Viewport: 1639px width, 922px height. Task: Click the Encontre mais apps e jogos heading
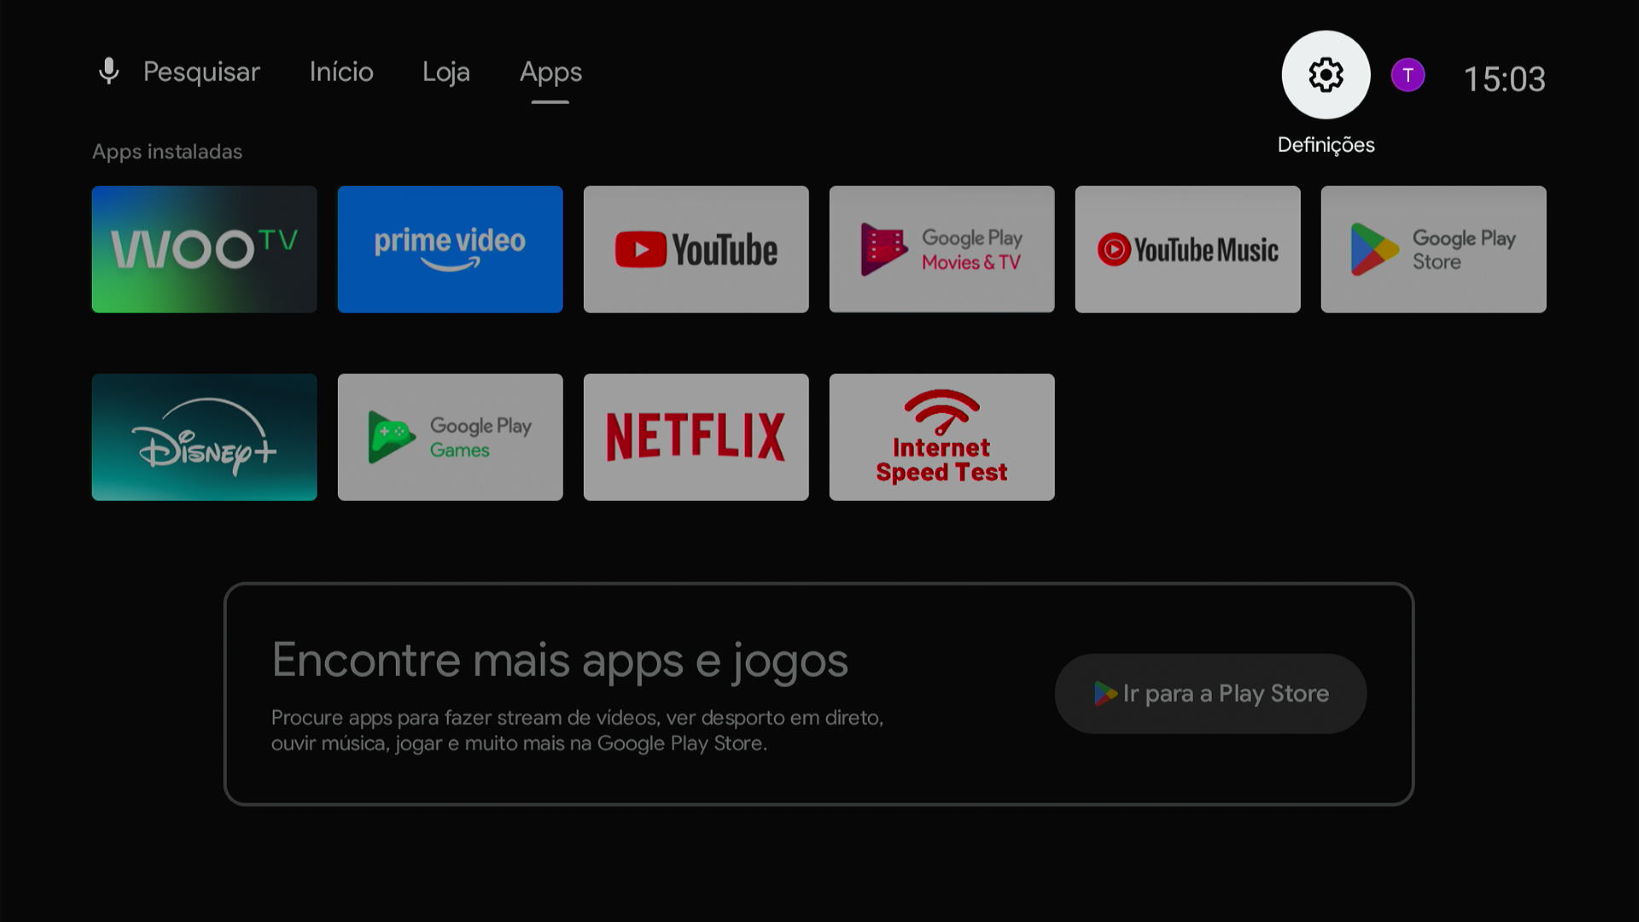(x=560, y=661)
